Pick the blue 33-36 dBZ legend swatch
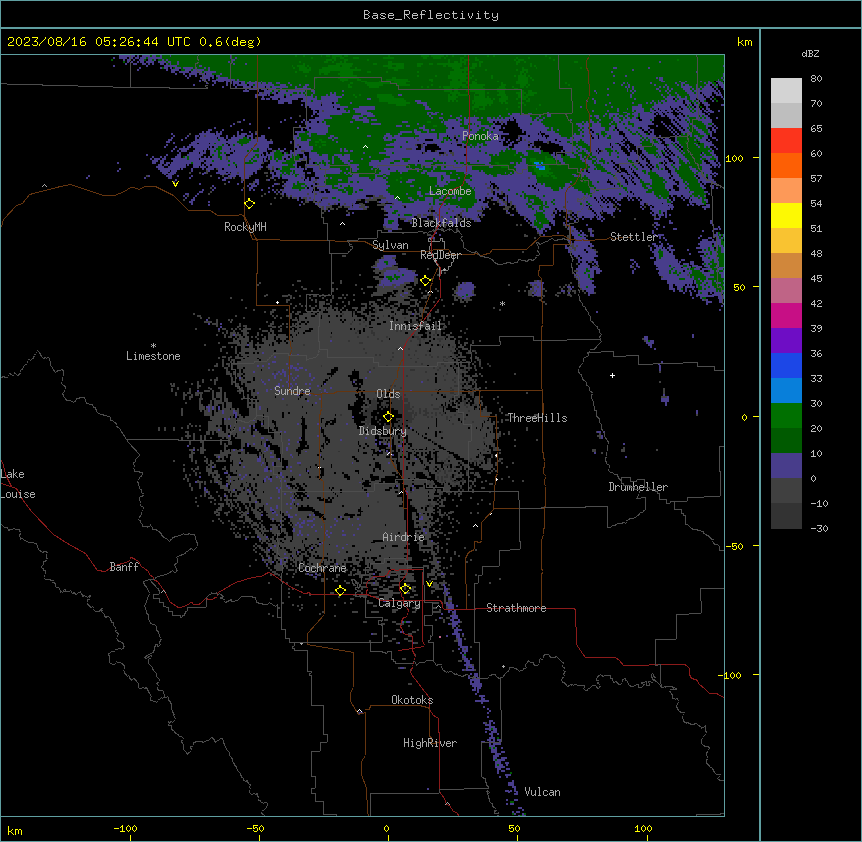 [x=786, y=365]
